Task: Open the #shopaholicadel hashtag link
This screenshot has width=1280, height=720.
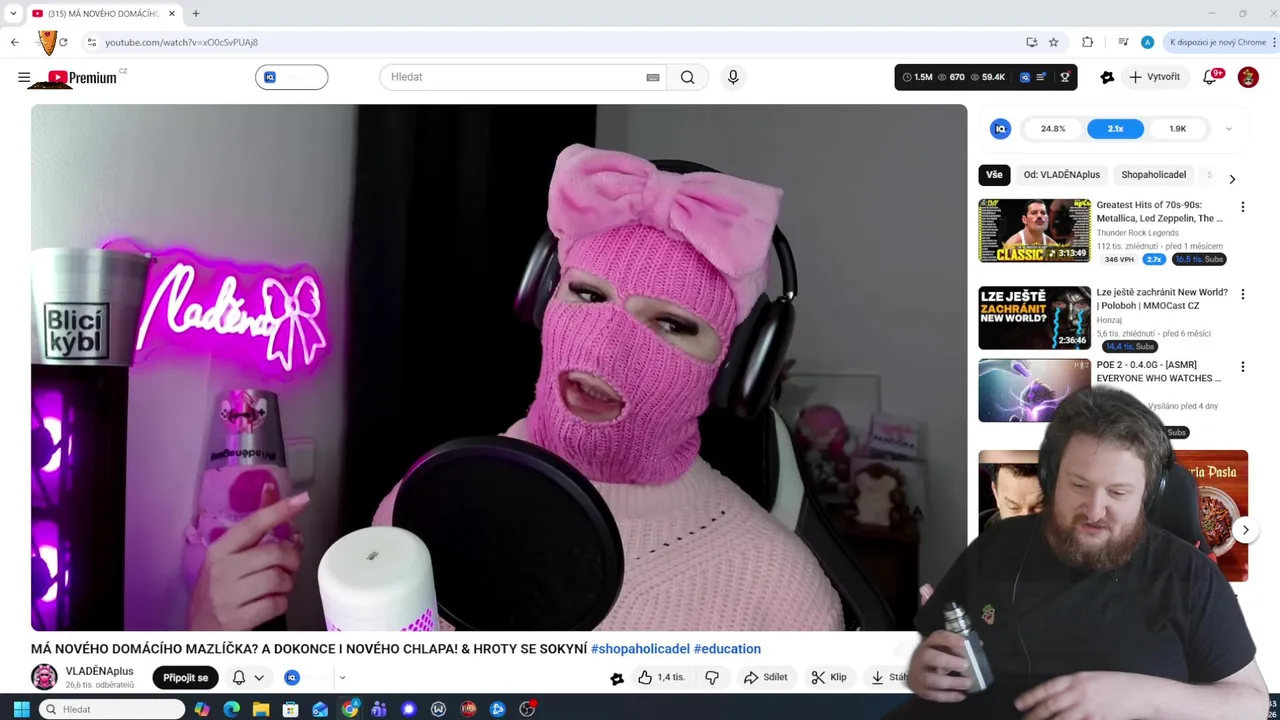Action: 640,648
